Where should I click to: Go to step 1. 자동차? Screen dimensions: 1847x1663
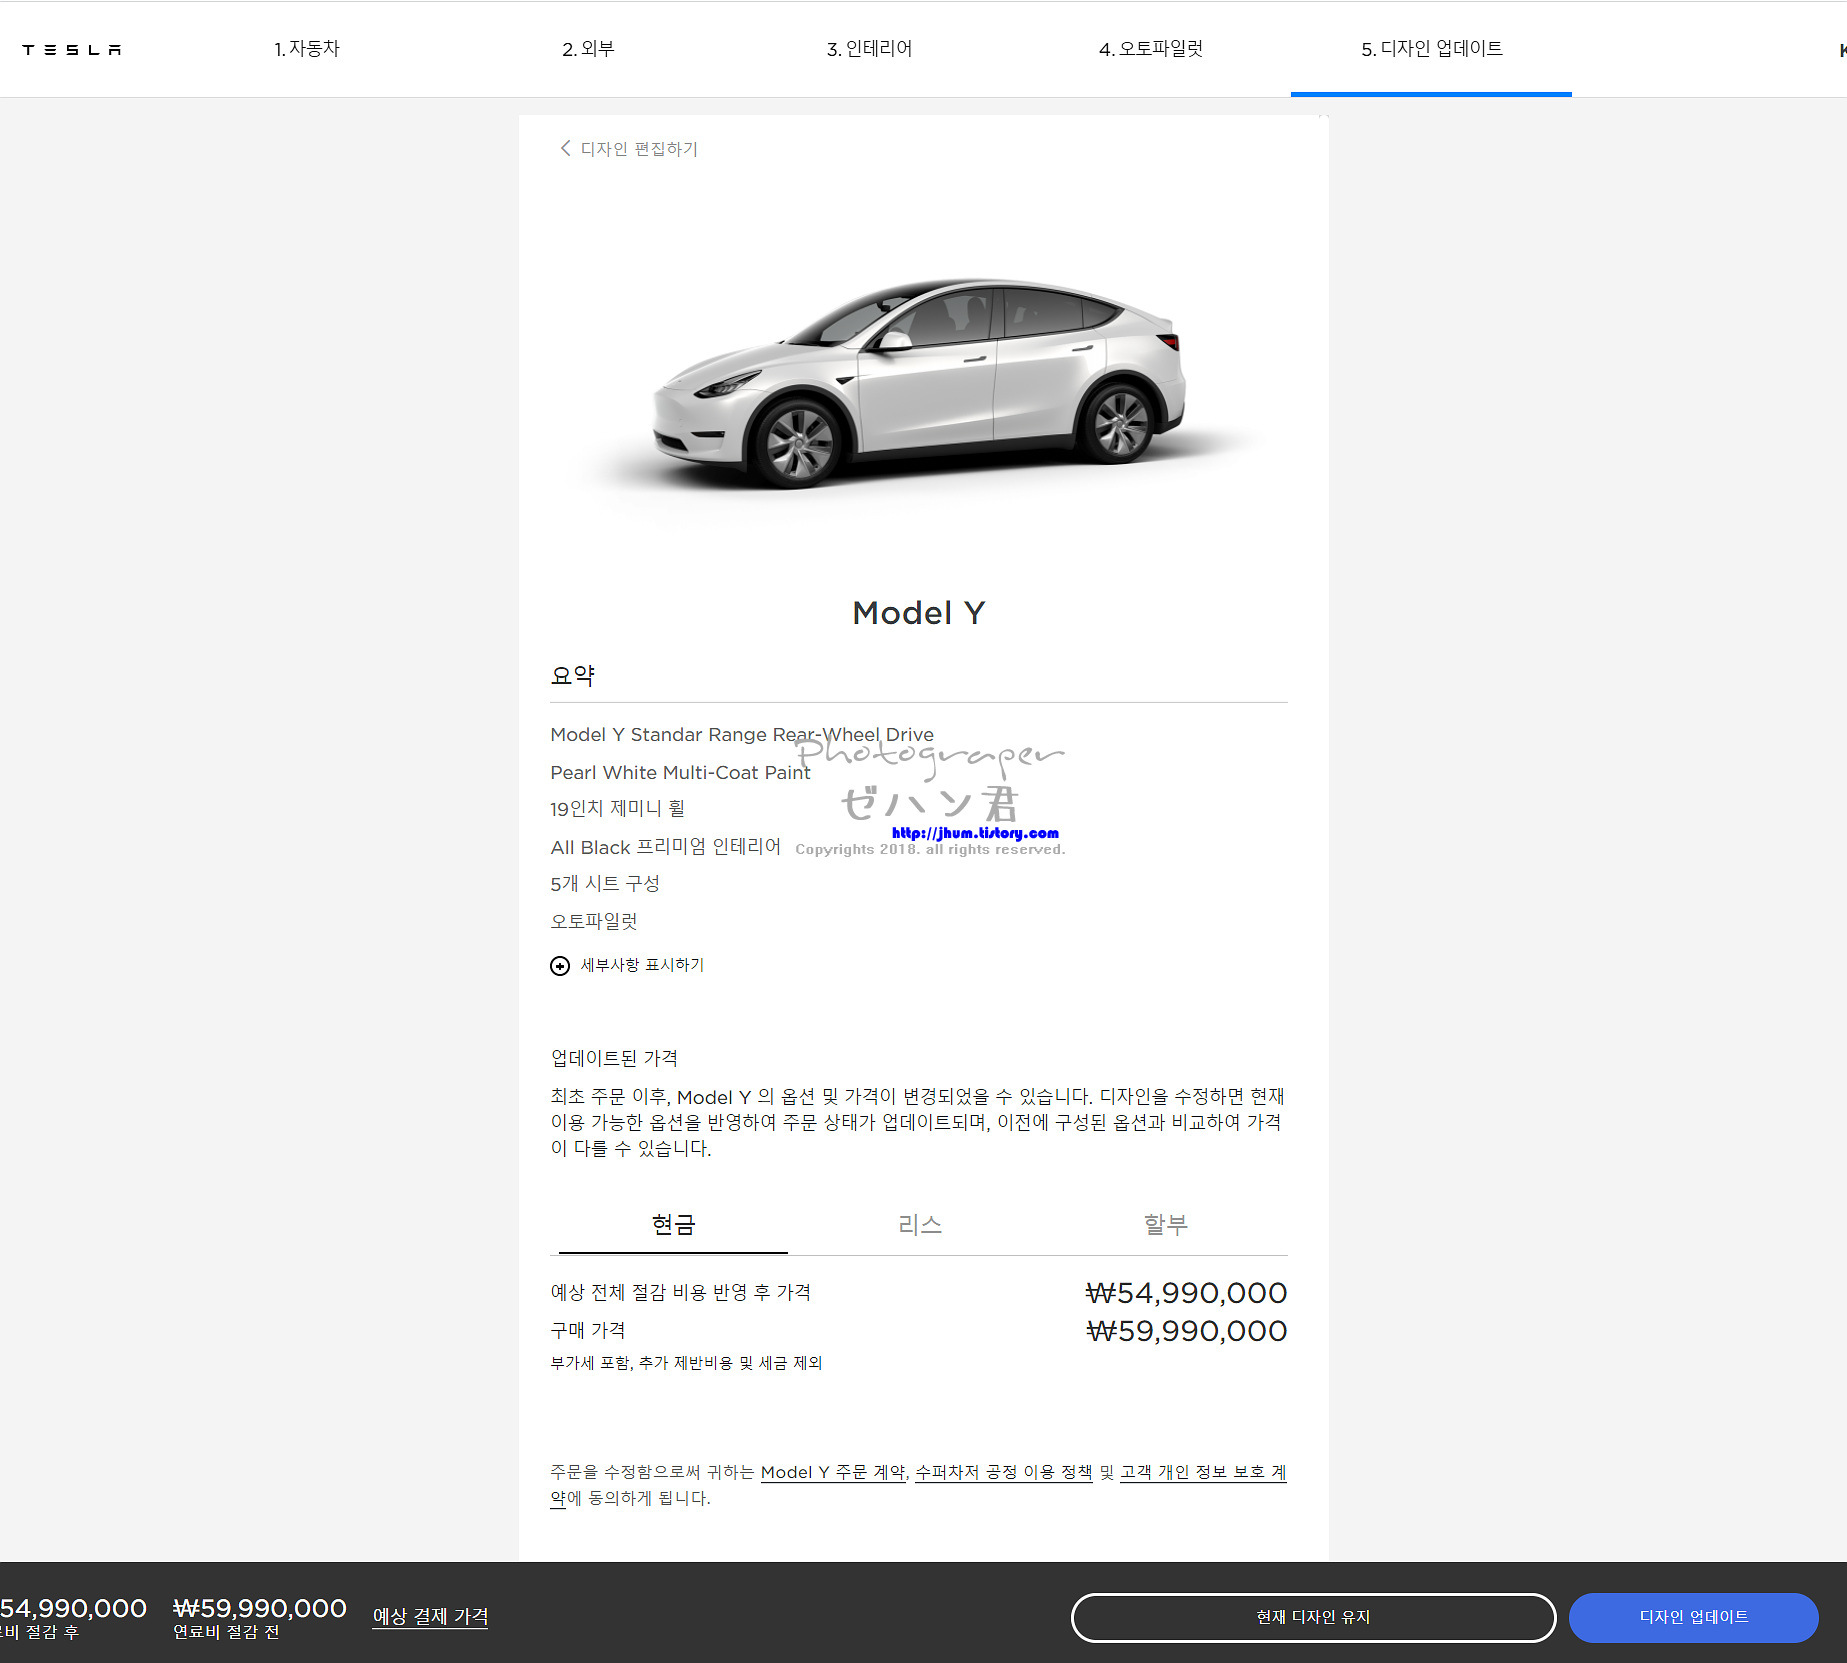[x=307, y=49]
